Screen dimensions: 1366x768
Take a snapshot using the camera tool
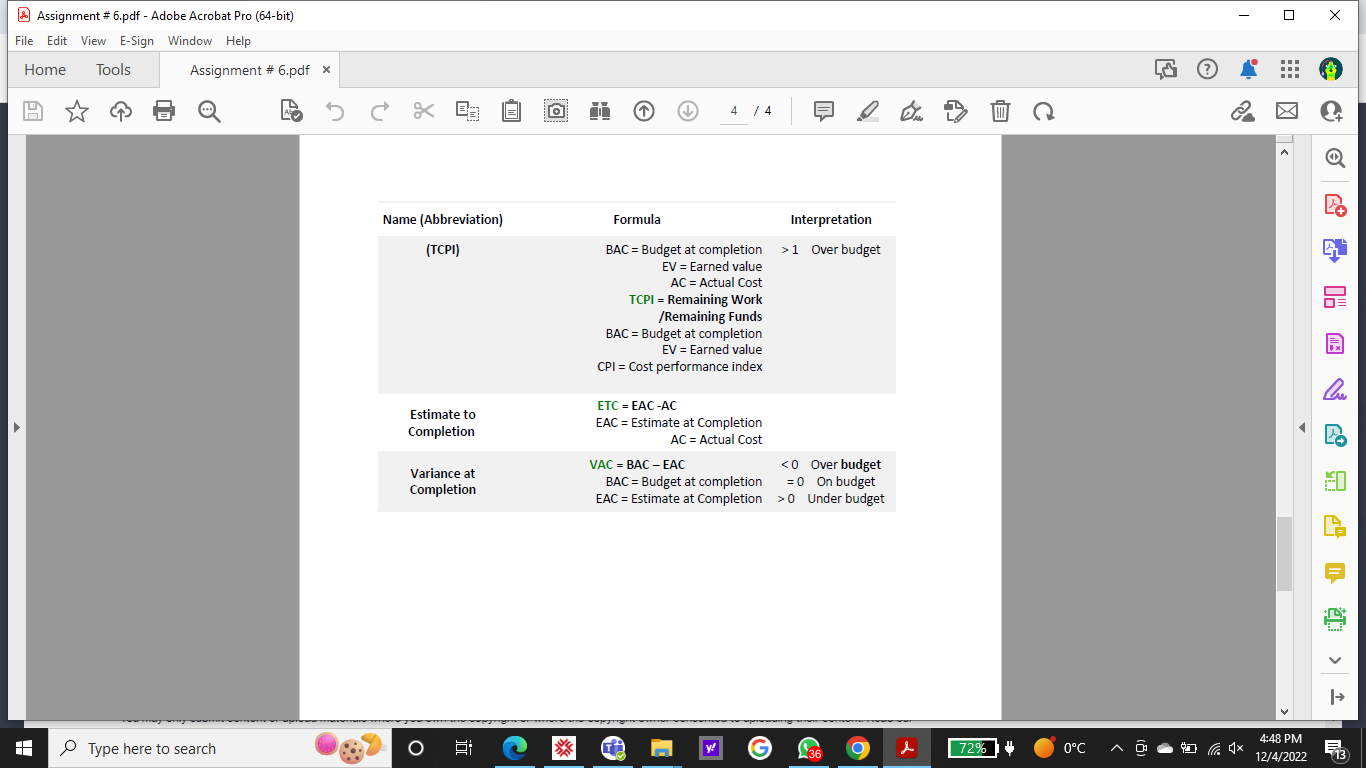click(556, 111)
